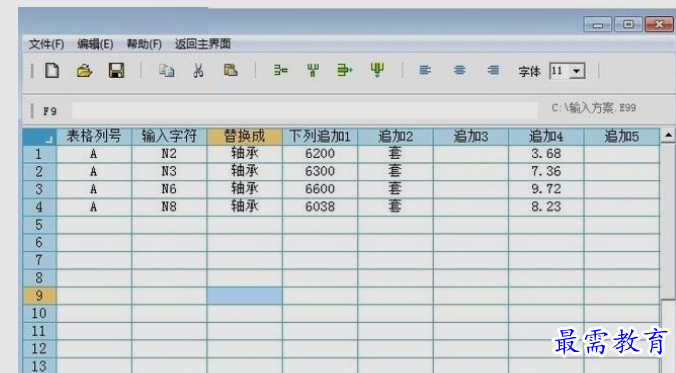
Task: Open the 编辑(E) menu
Action: 95,44
